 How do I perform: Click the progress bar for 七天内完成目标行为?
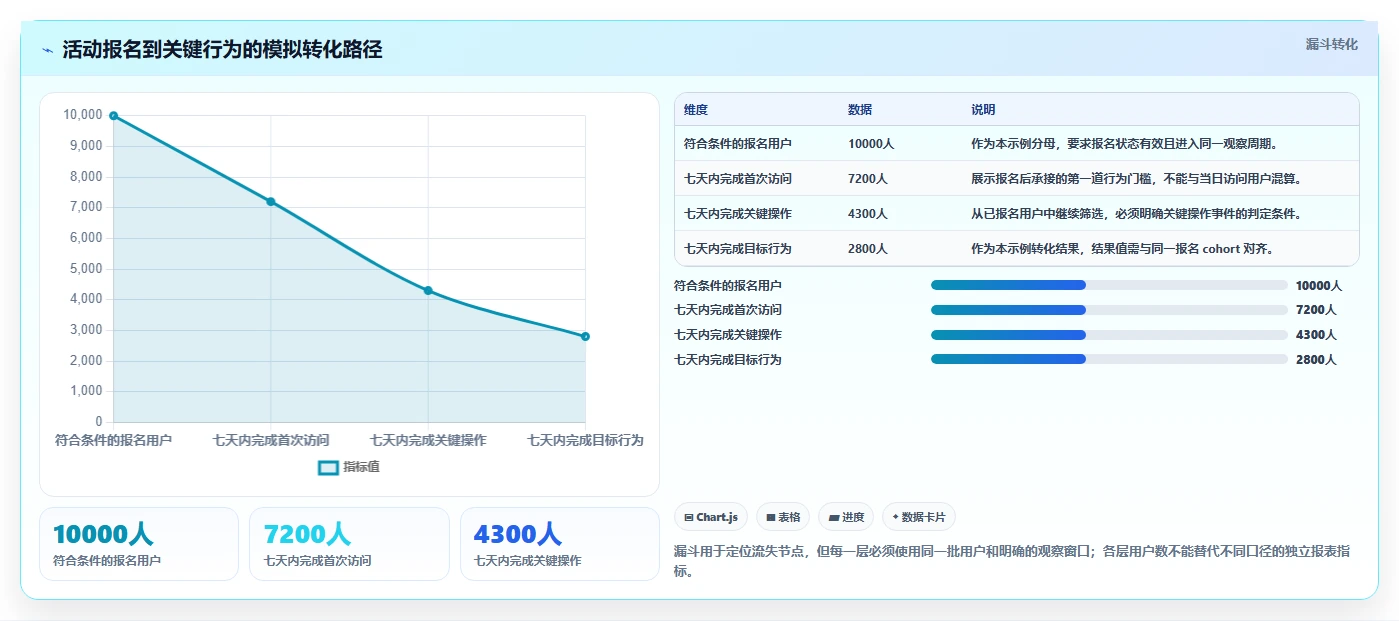(x=1109, y=359)
